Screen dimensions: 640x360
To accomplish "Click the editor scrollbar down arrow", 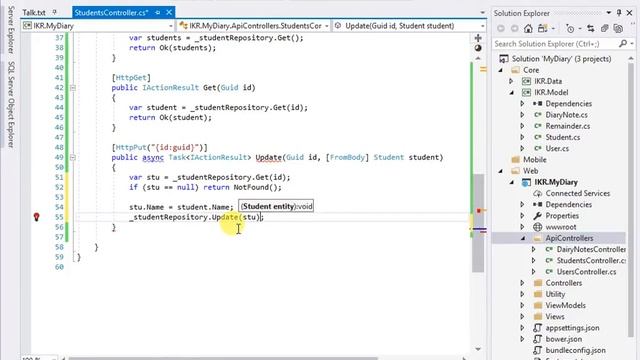I will pyautogui.click(x=478, y=349).
